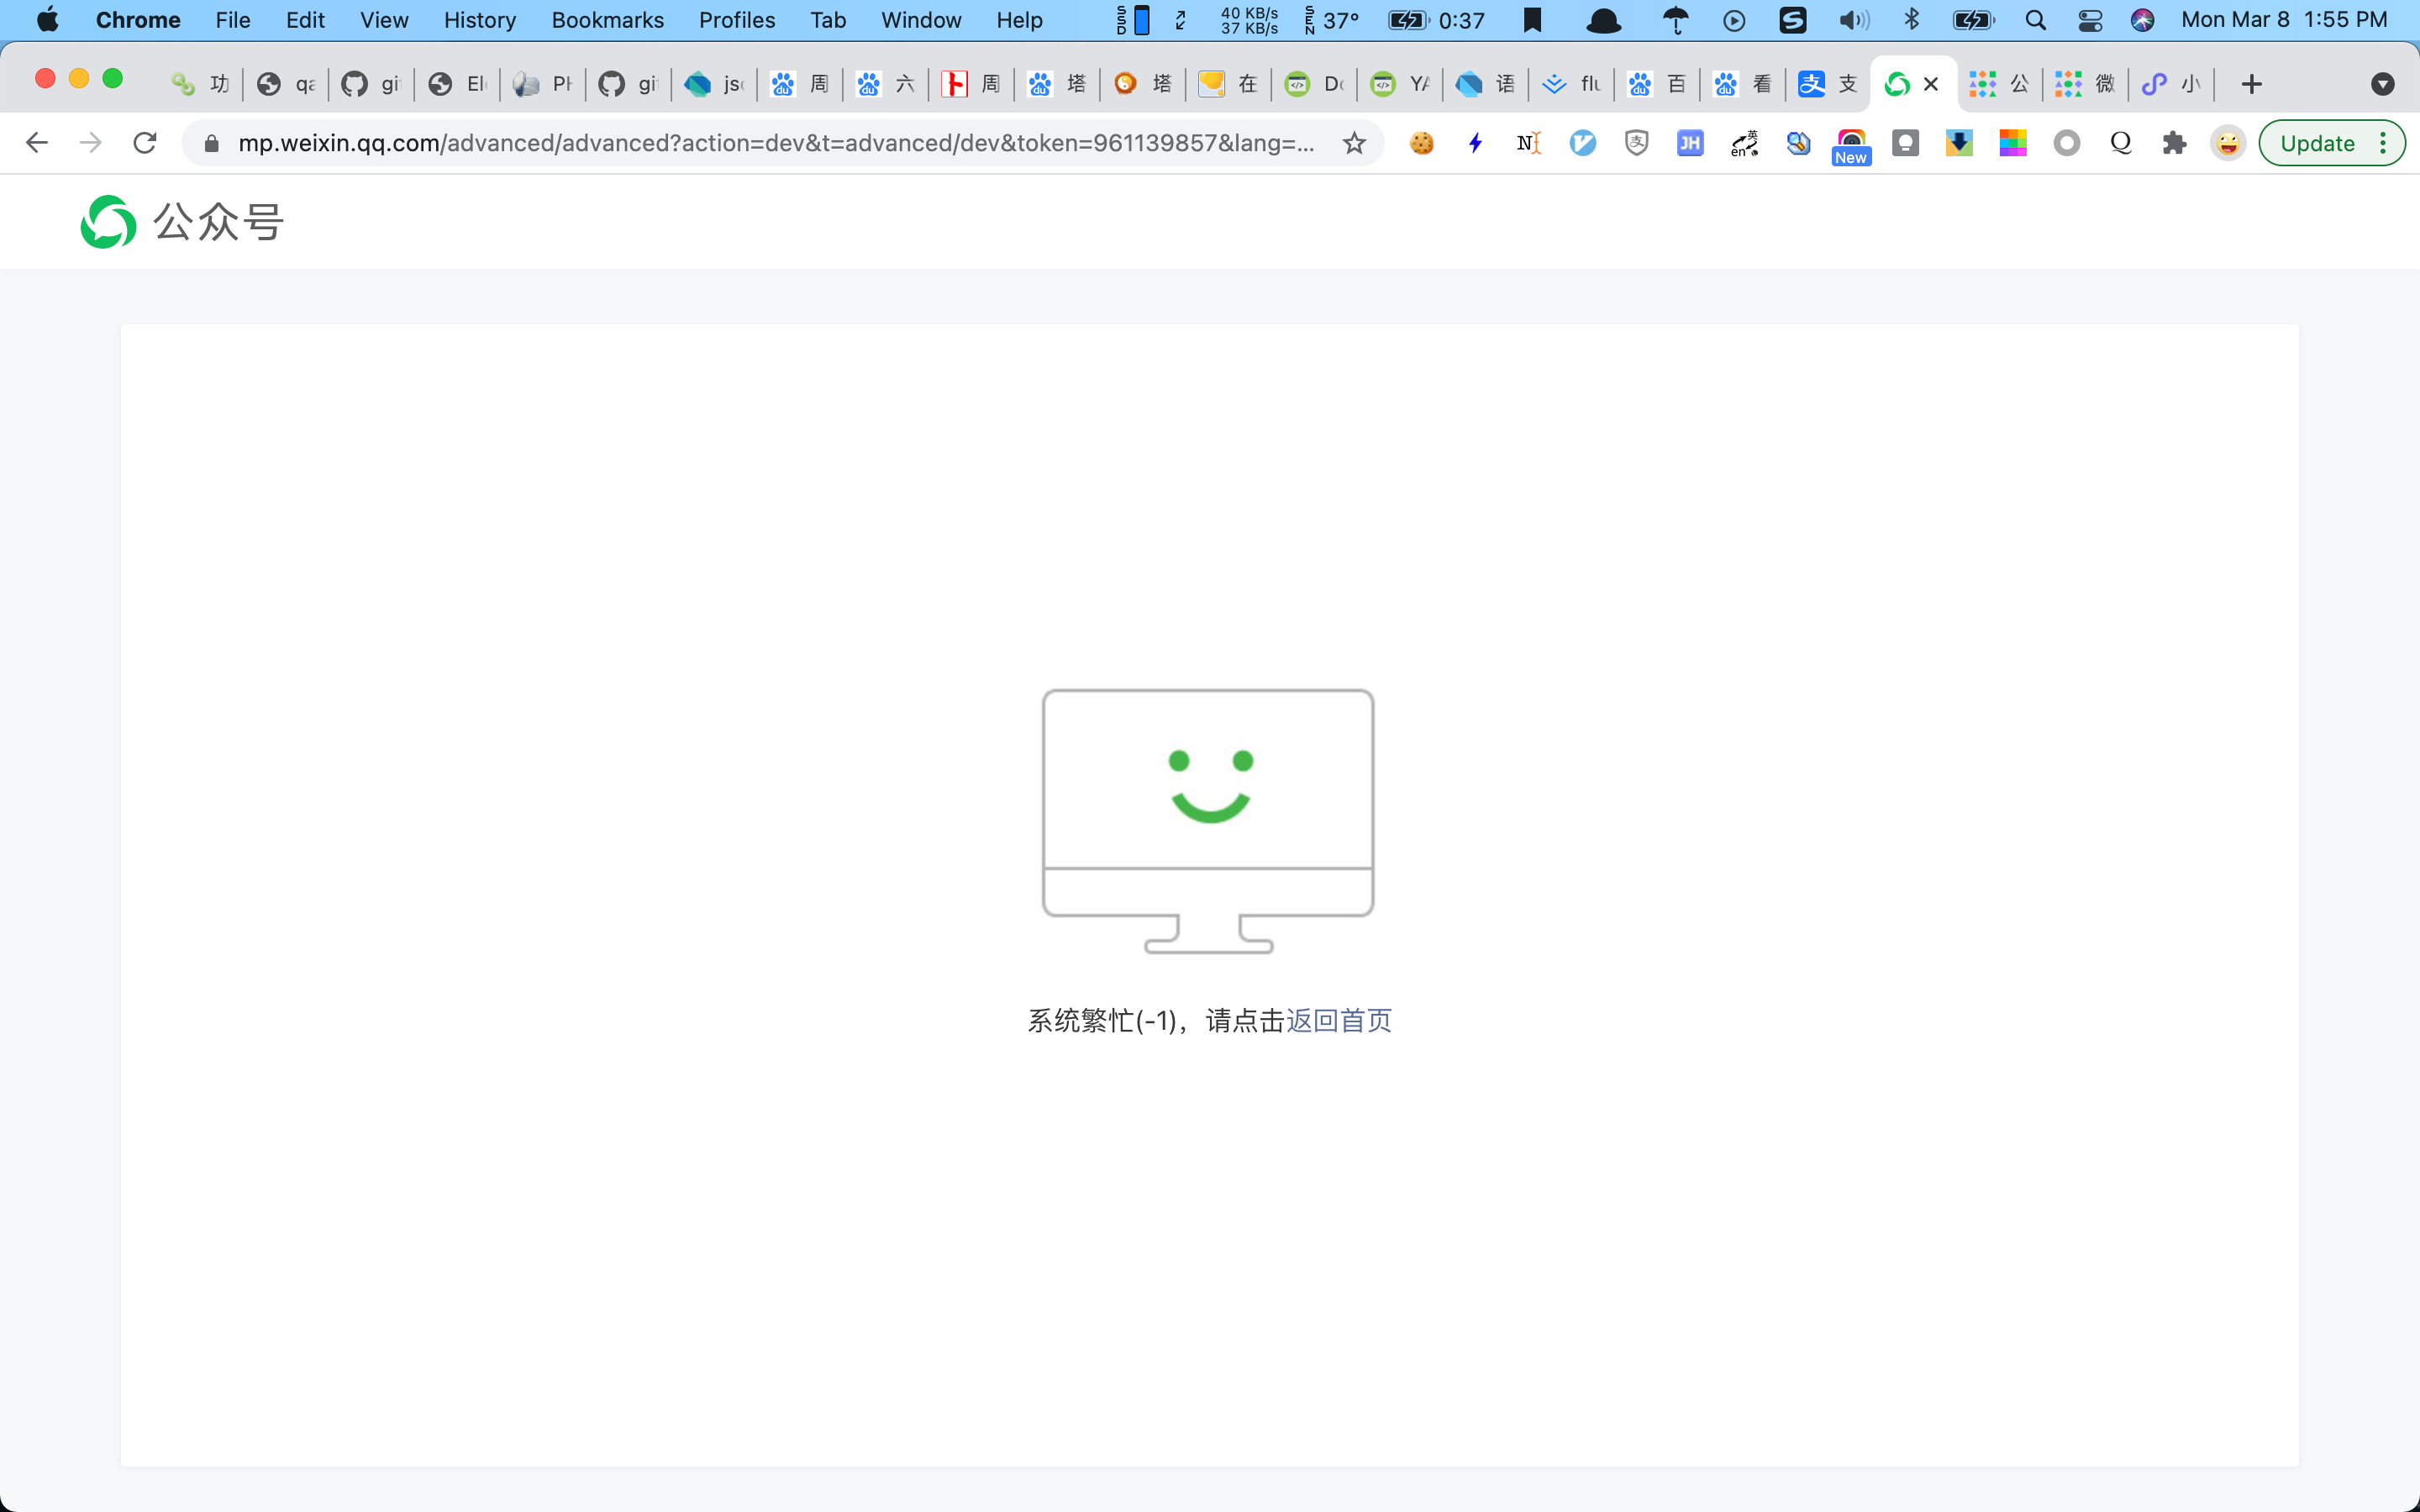Open the Extensions puzzle piece menu
This screenshot has width=2420, height=1512.
coord(2174,143)
